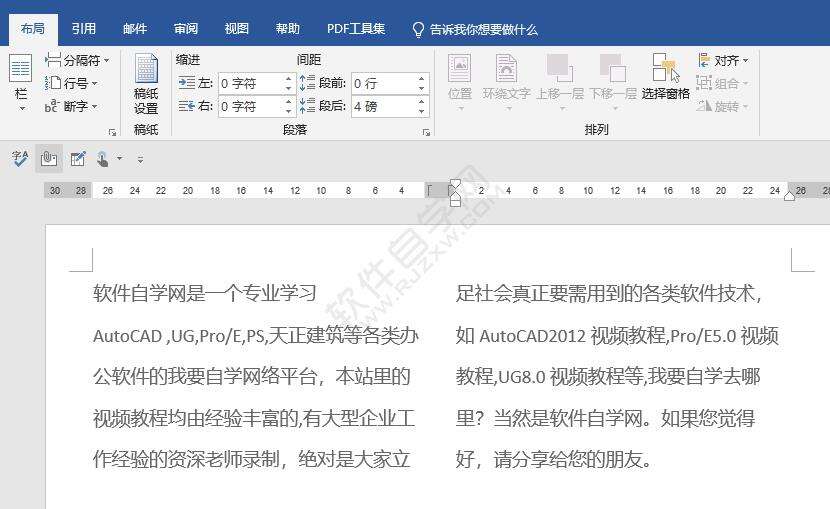Click the line 里？当然是软件自学网
Image resolution: width=830 pixels, height=509 pixels.
pos(606,419)
